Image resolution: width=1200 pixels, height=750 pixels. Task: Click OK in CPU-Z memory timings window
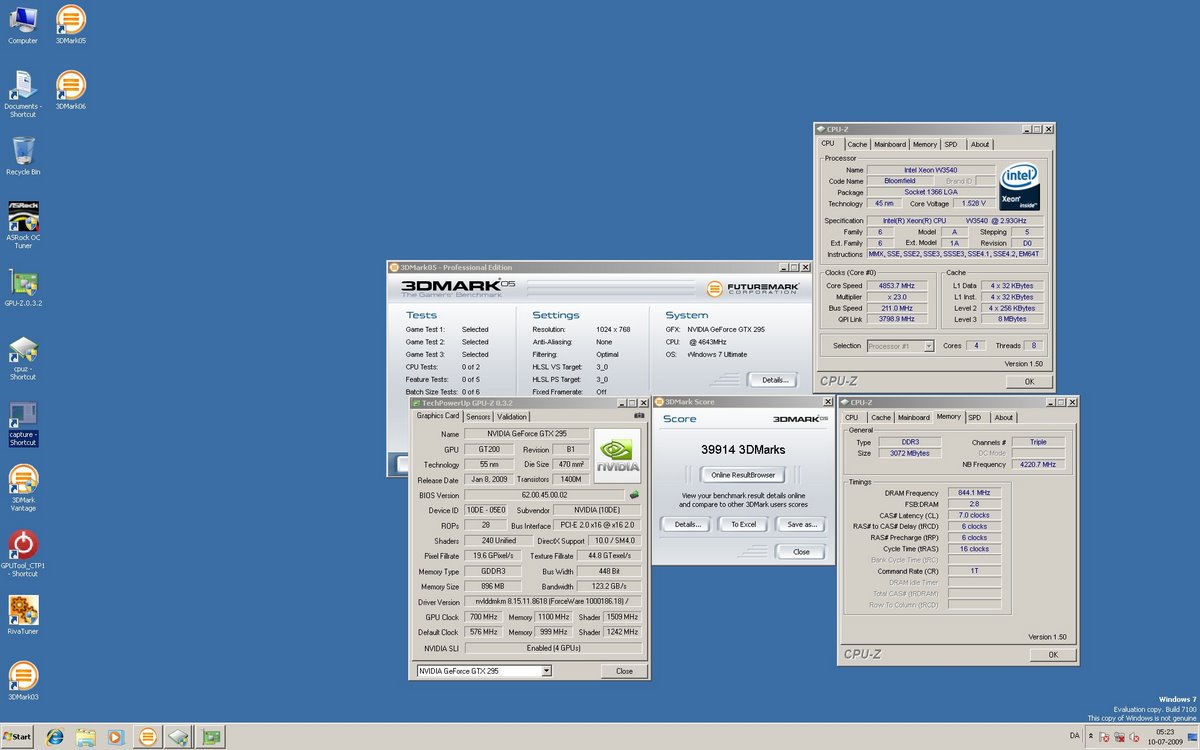(x=1052, y=654)
